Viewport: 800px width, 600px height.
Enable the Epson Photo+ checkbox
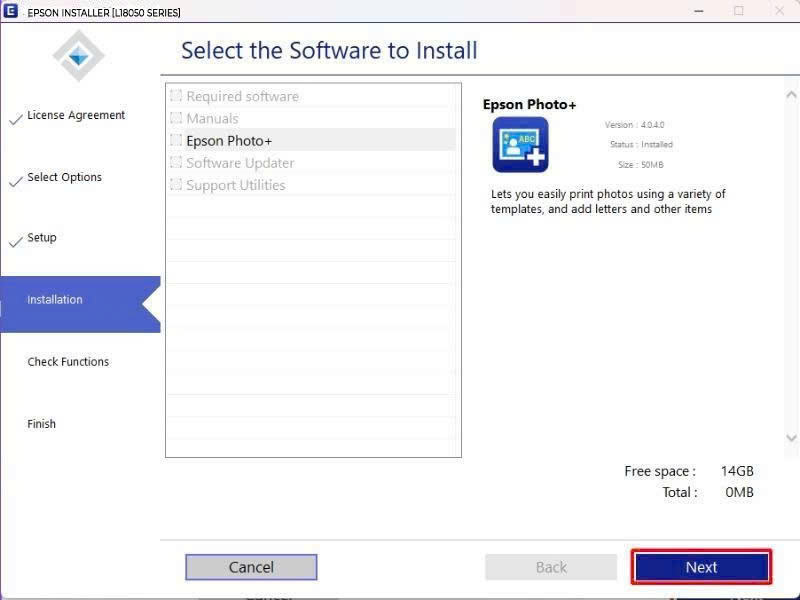(x=176, y=140)
